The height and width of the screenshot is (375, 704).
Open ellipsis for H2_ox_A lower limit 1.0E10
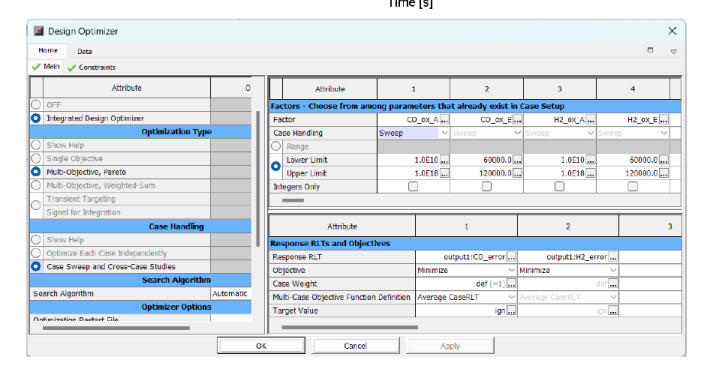(590, 160)
